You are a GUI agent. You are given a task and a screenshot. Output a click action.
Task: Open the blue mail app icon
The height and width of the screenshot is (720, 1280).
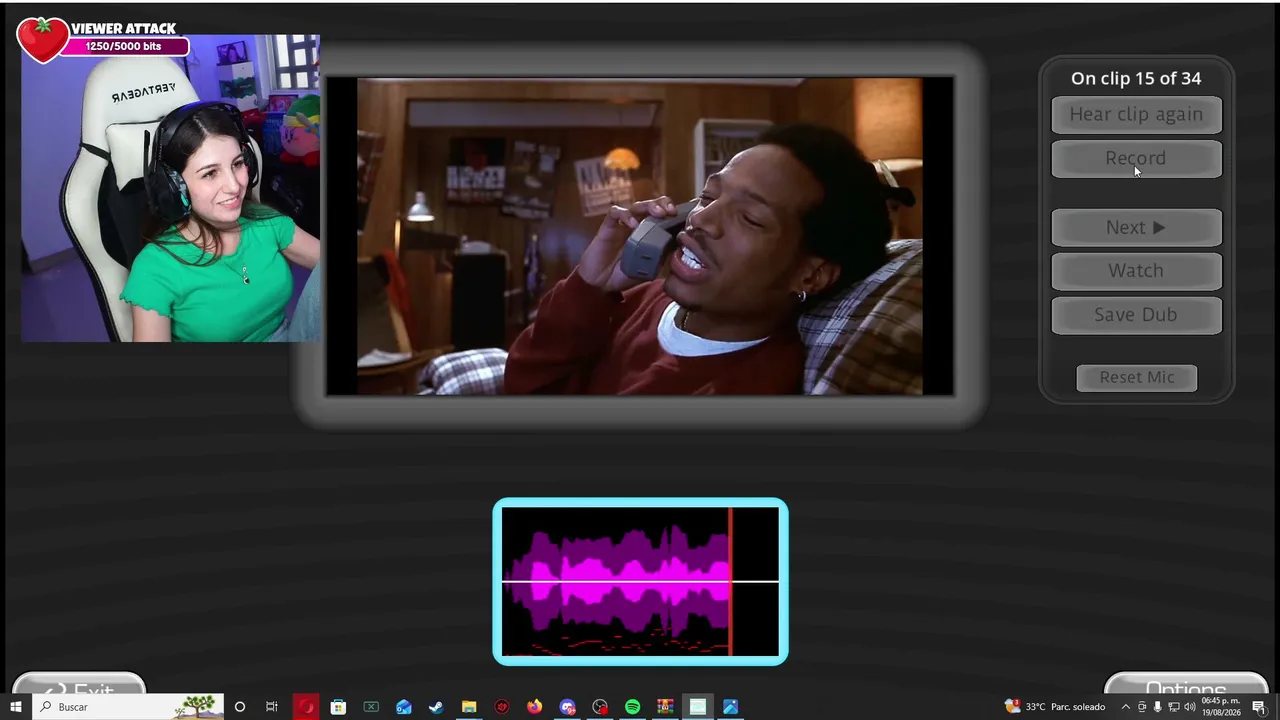[x=404, y=707]
